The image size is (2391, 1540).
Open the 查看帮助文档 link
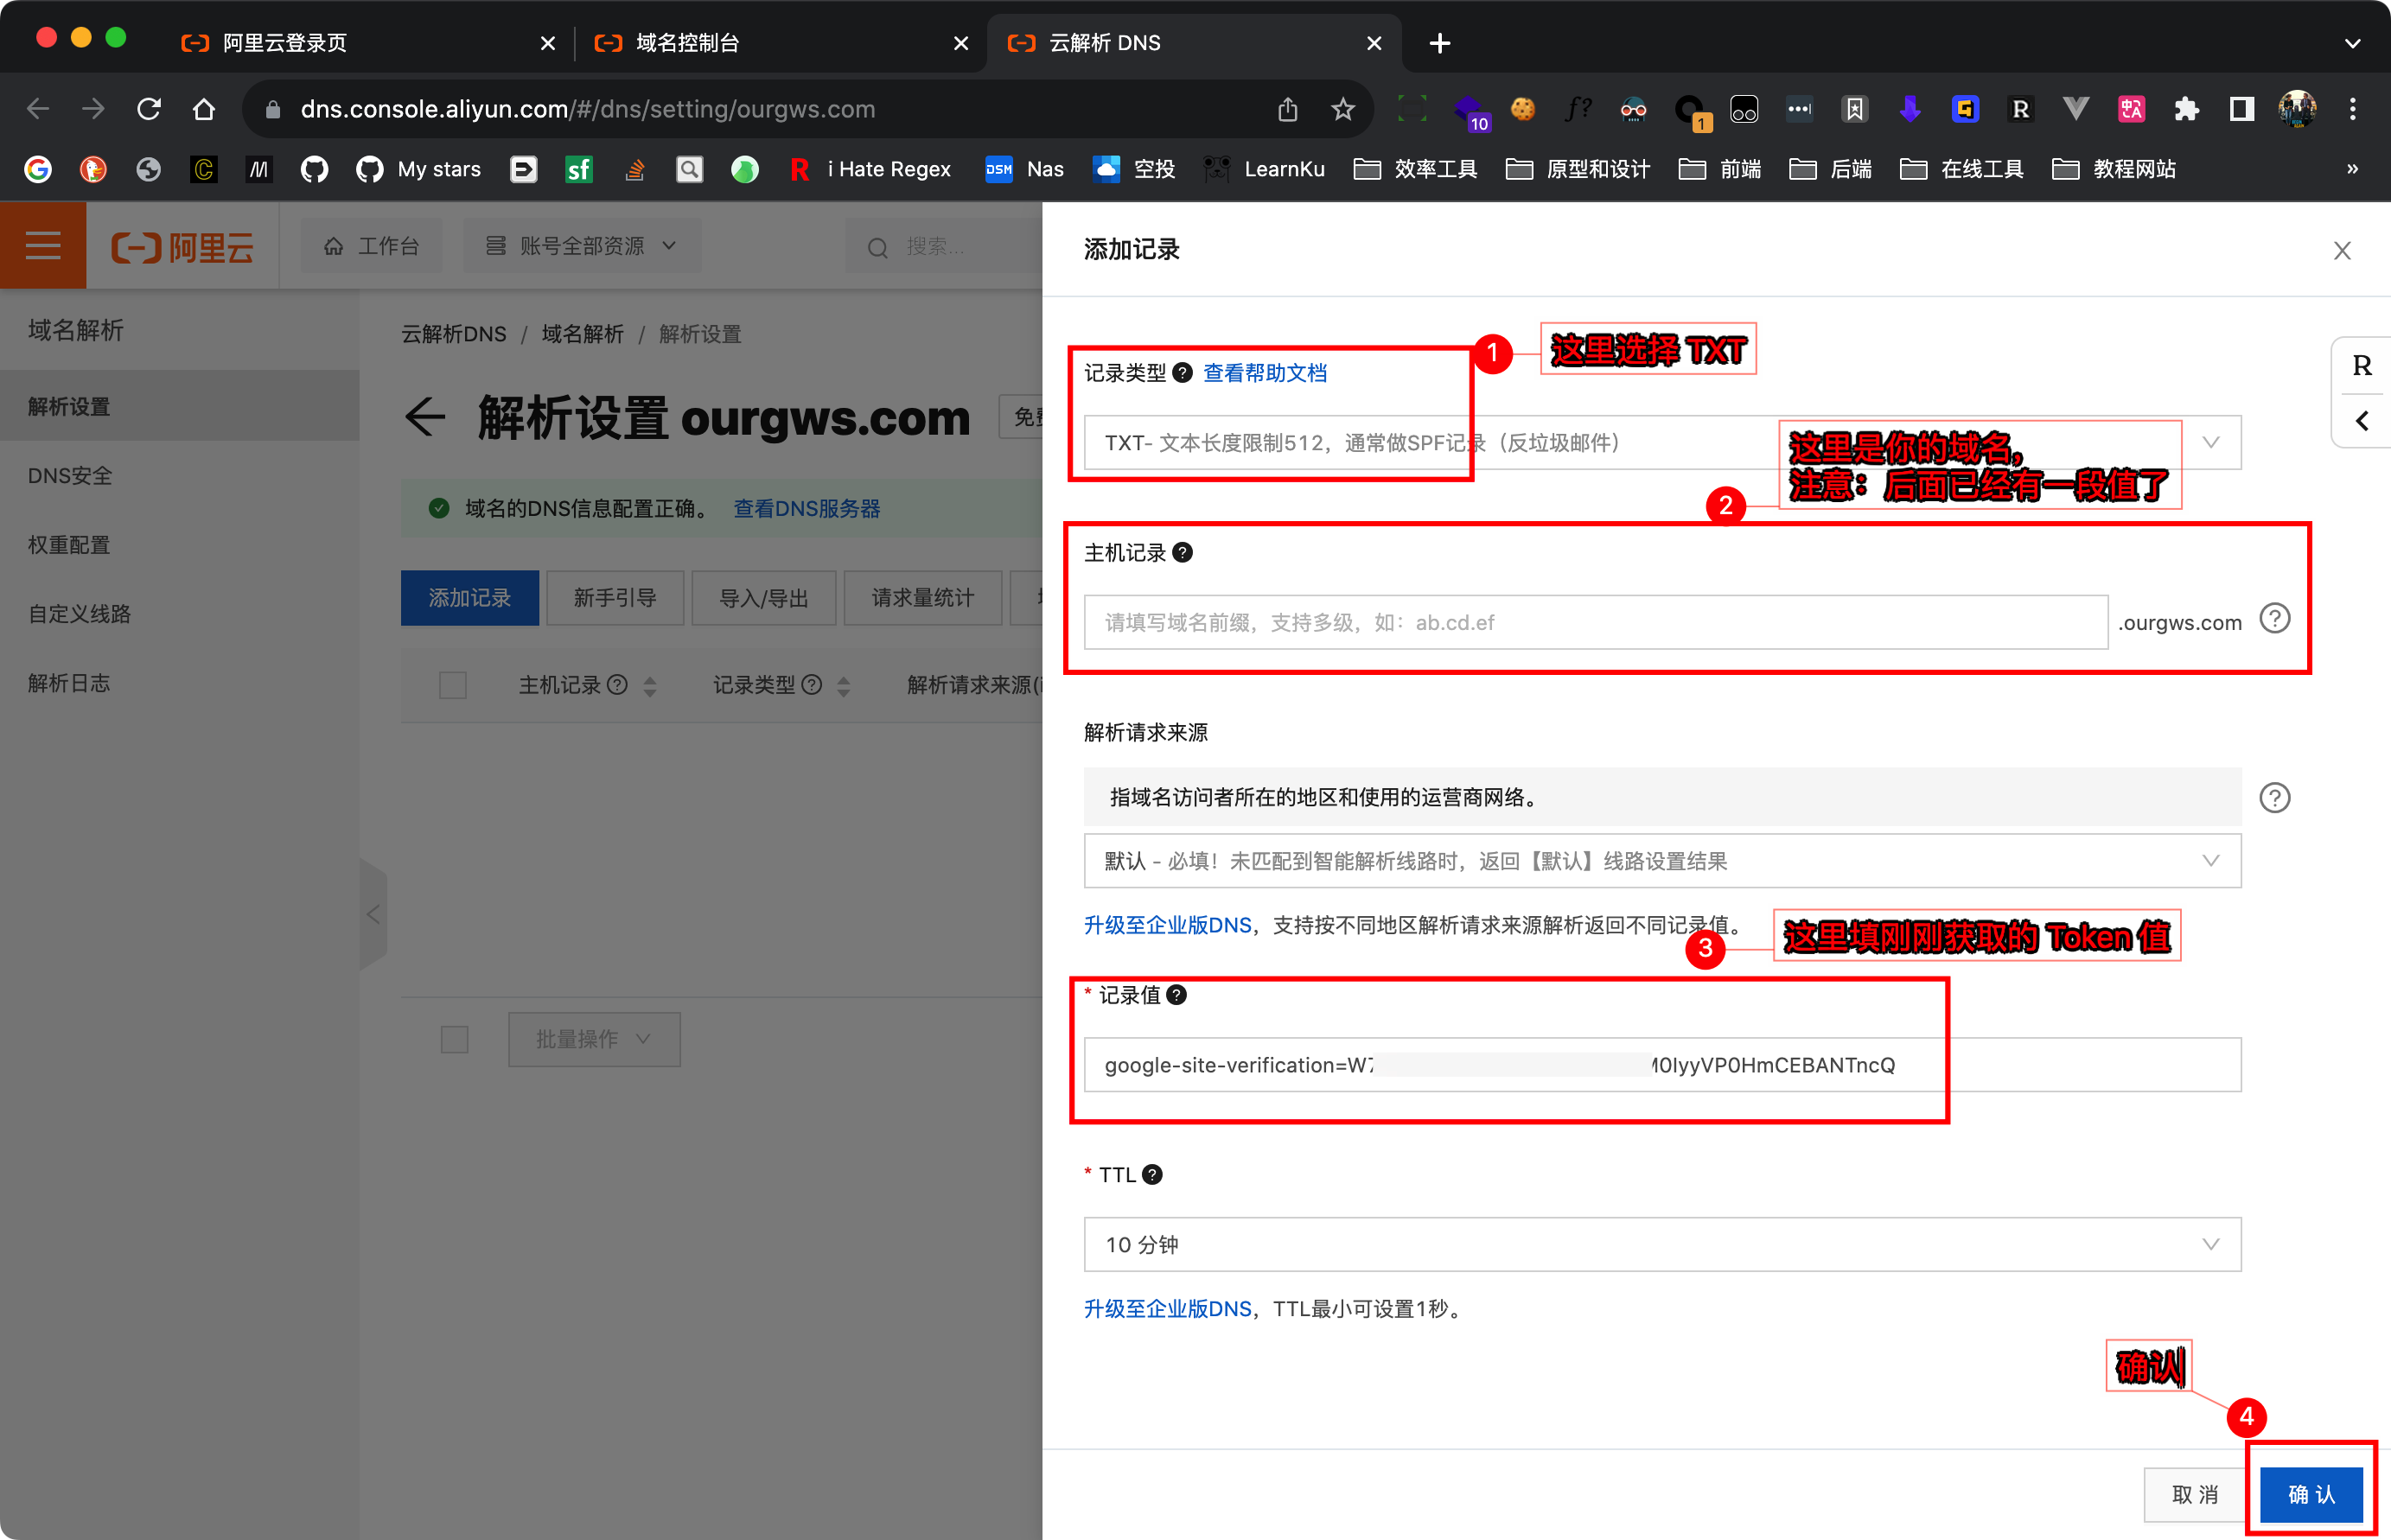coord(1265,373)
